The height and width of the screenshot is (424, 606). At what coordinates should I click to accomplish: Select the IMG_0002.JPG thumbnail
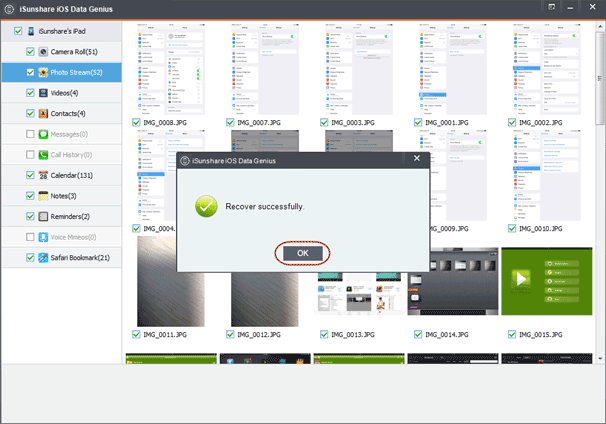click(x=546, y=69)
